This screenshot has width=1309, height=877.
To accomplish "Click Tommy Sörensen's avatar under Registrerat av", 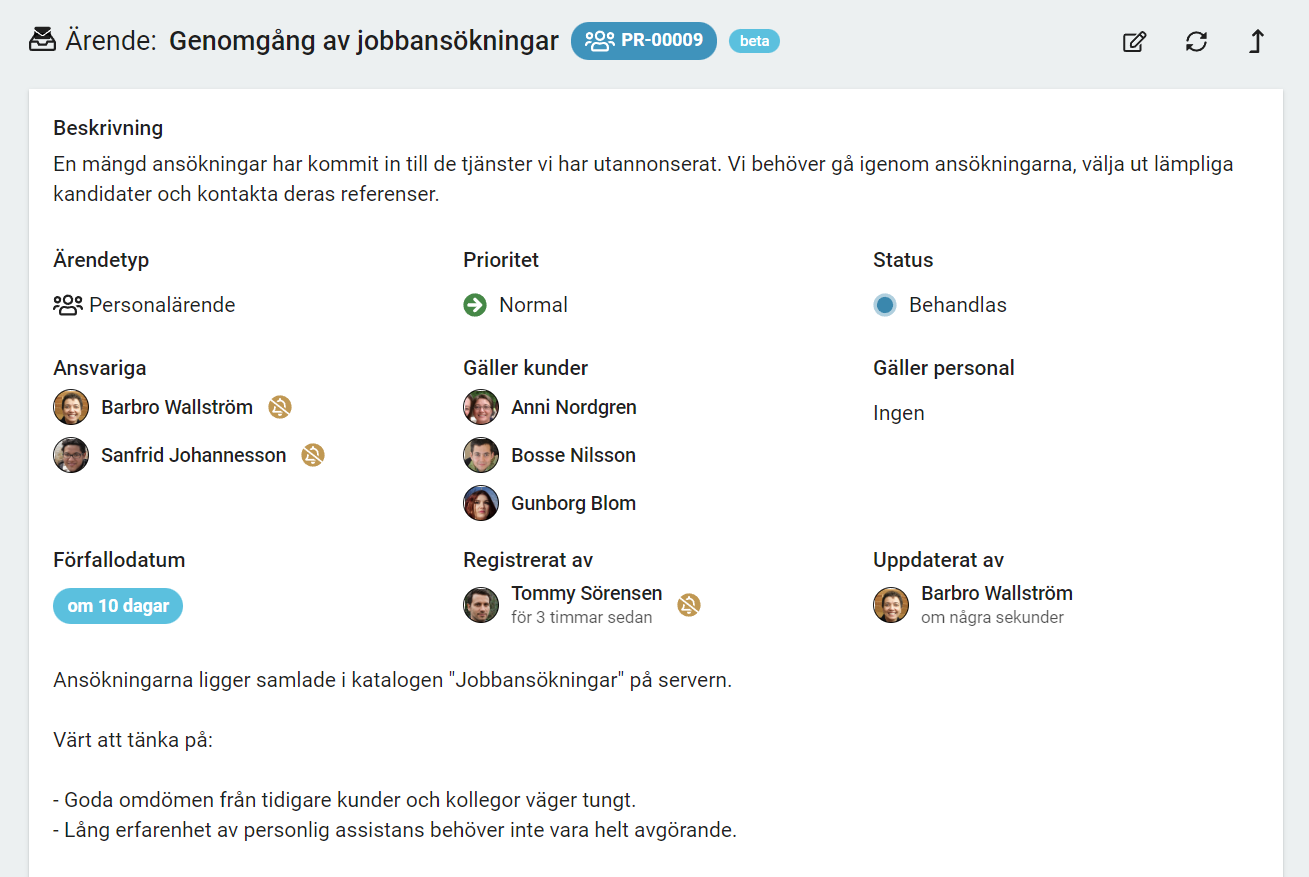I will [x=480, y=604].
